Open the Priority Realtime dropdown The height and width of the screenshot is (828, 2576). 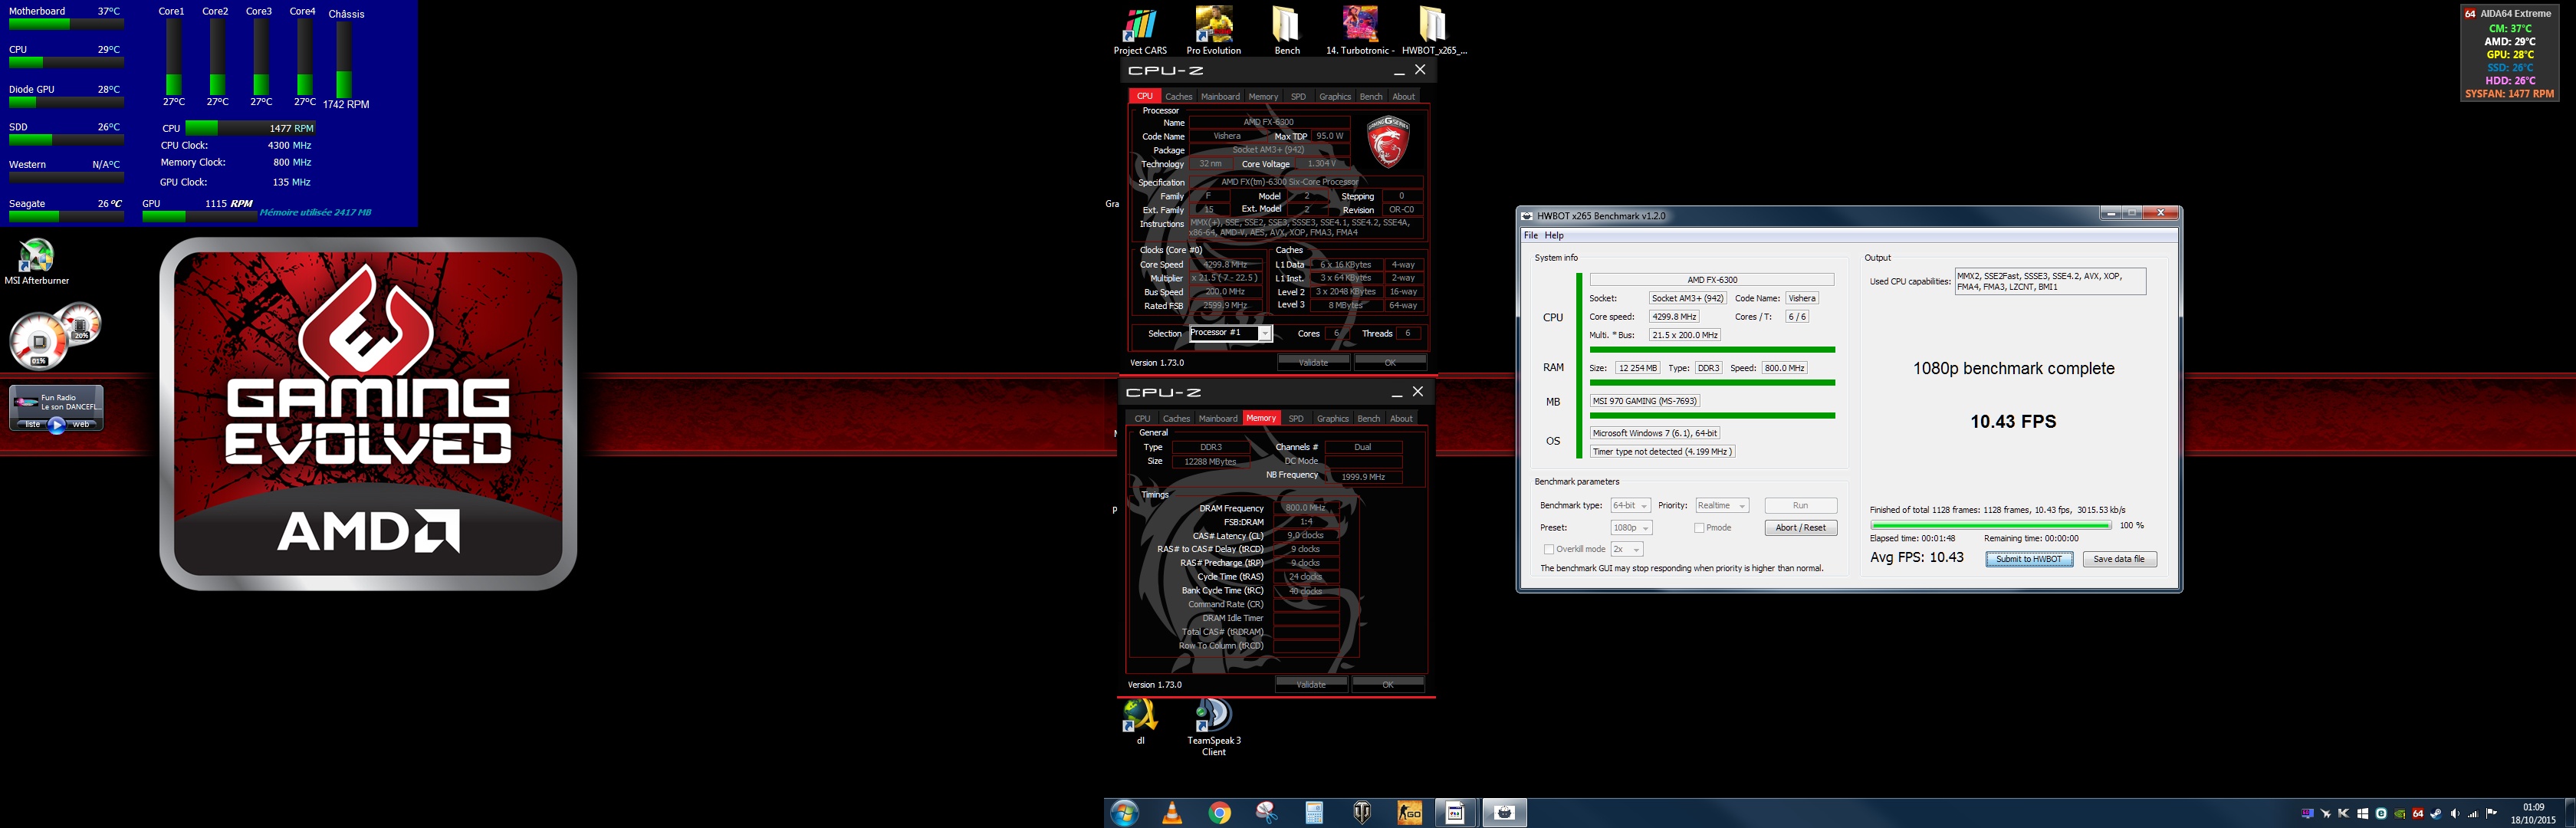coord(1721,506)
